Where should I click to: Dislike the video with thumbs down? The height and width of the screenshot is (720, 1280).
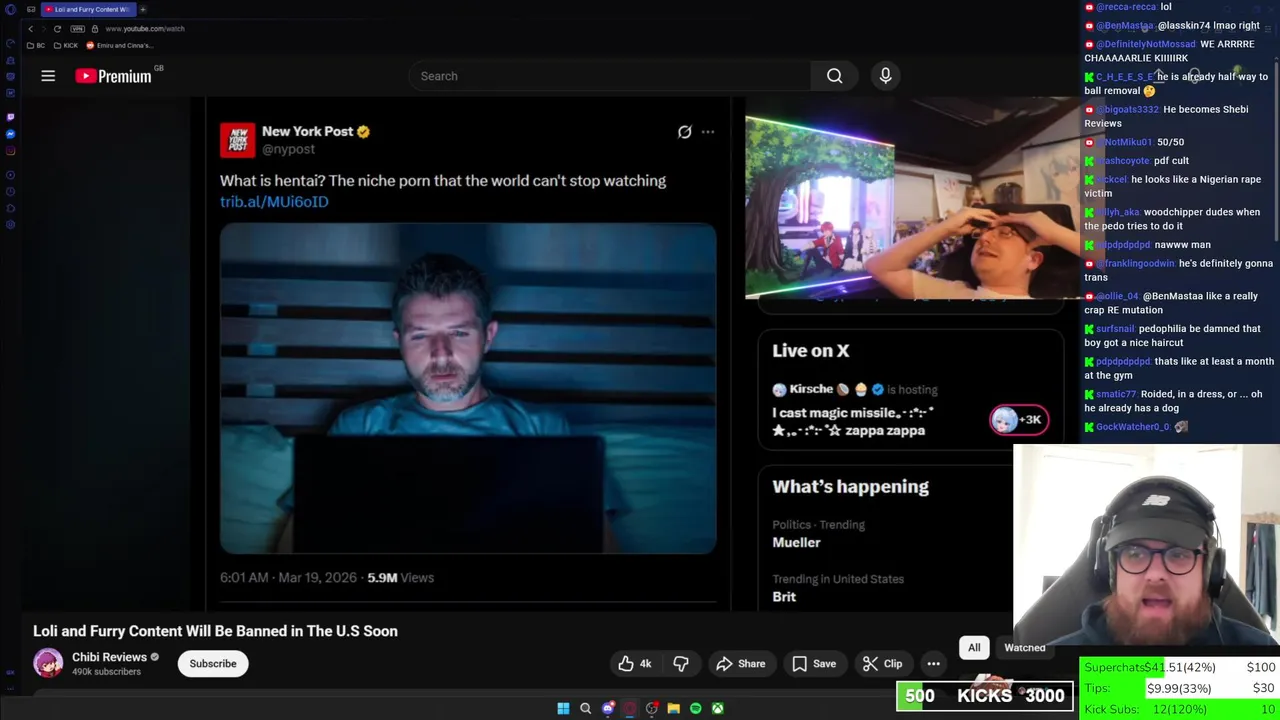(681, 664)
